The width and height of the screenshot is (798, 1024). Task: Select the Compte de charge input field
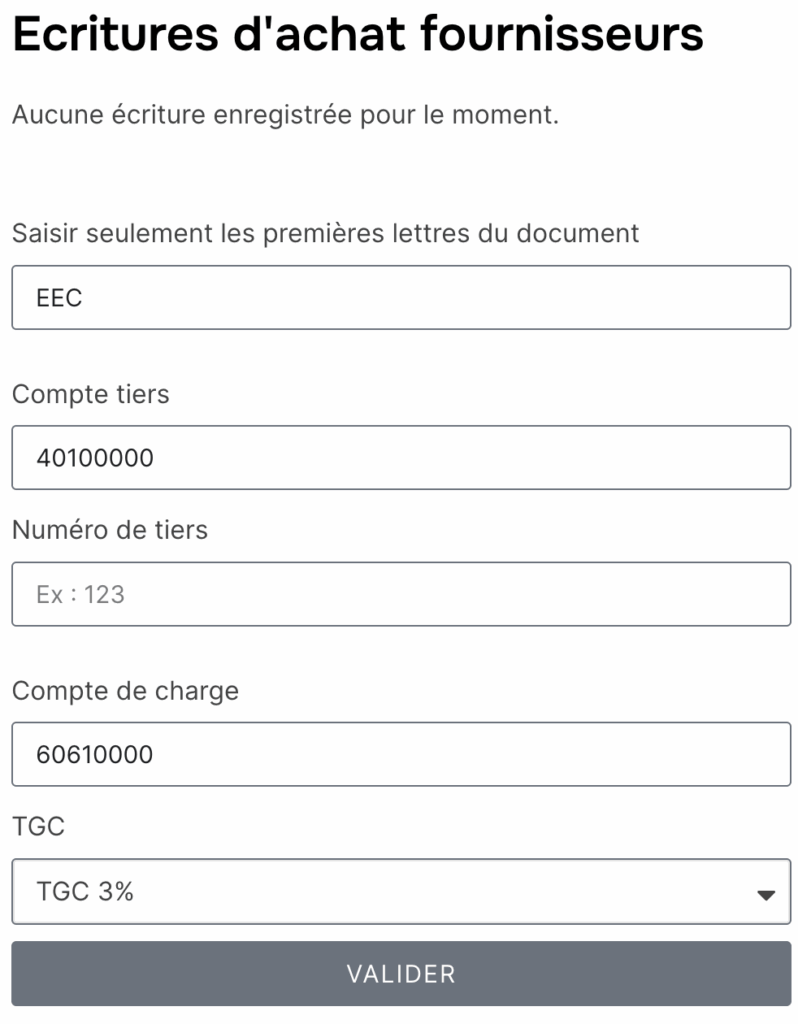pos(400,753)
